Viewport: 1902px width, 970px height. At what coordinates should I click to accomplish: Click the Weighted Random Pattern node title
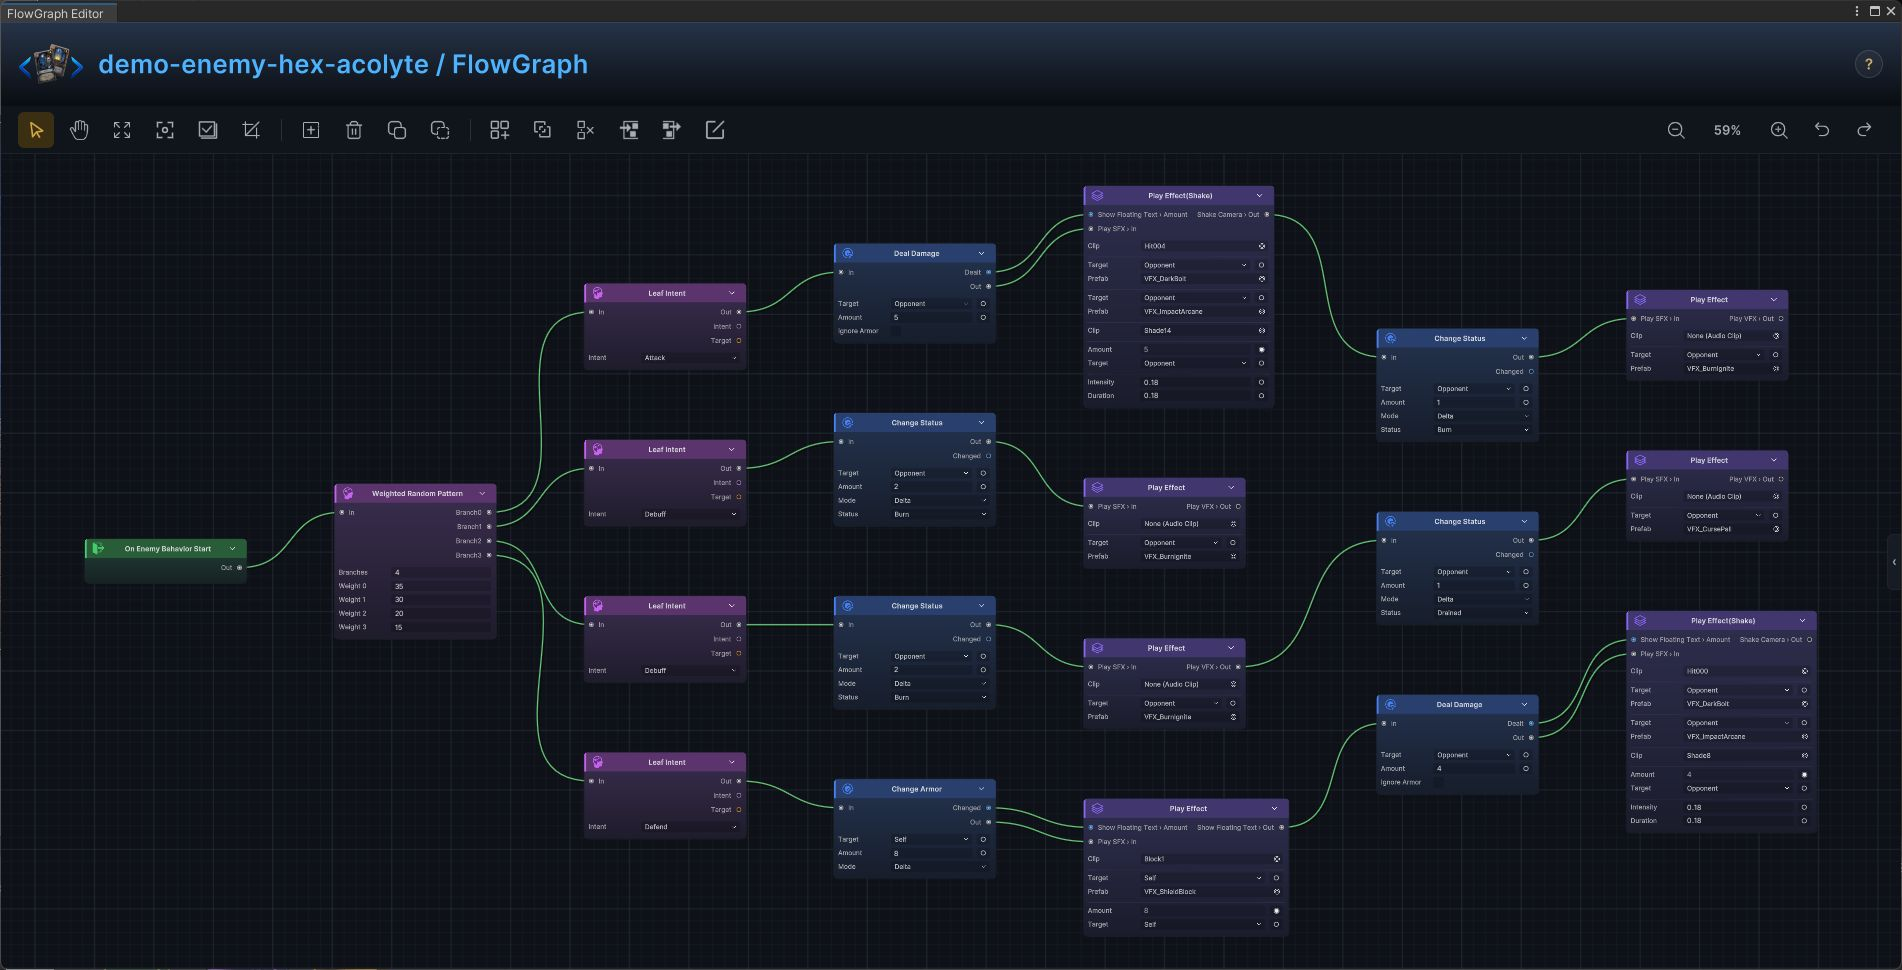pyautogui.click(x=417, y=493)
